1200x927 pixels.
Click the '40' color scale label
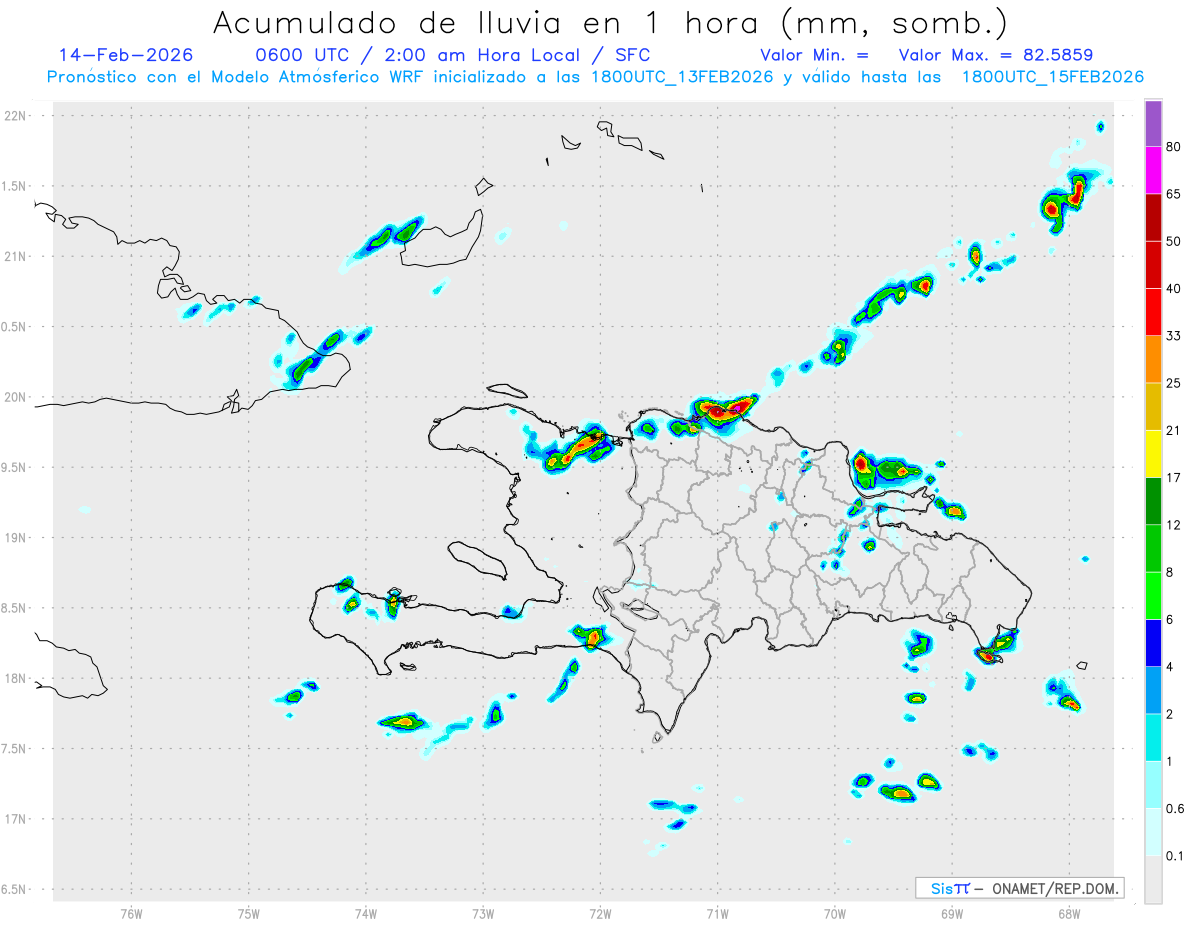(x=1174, y=289)
